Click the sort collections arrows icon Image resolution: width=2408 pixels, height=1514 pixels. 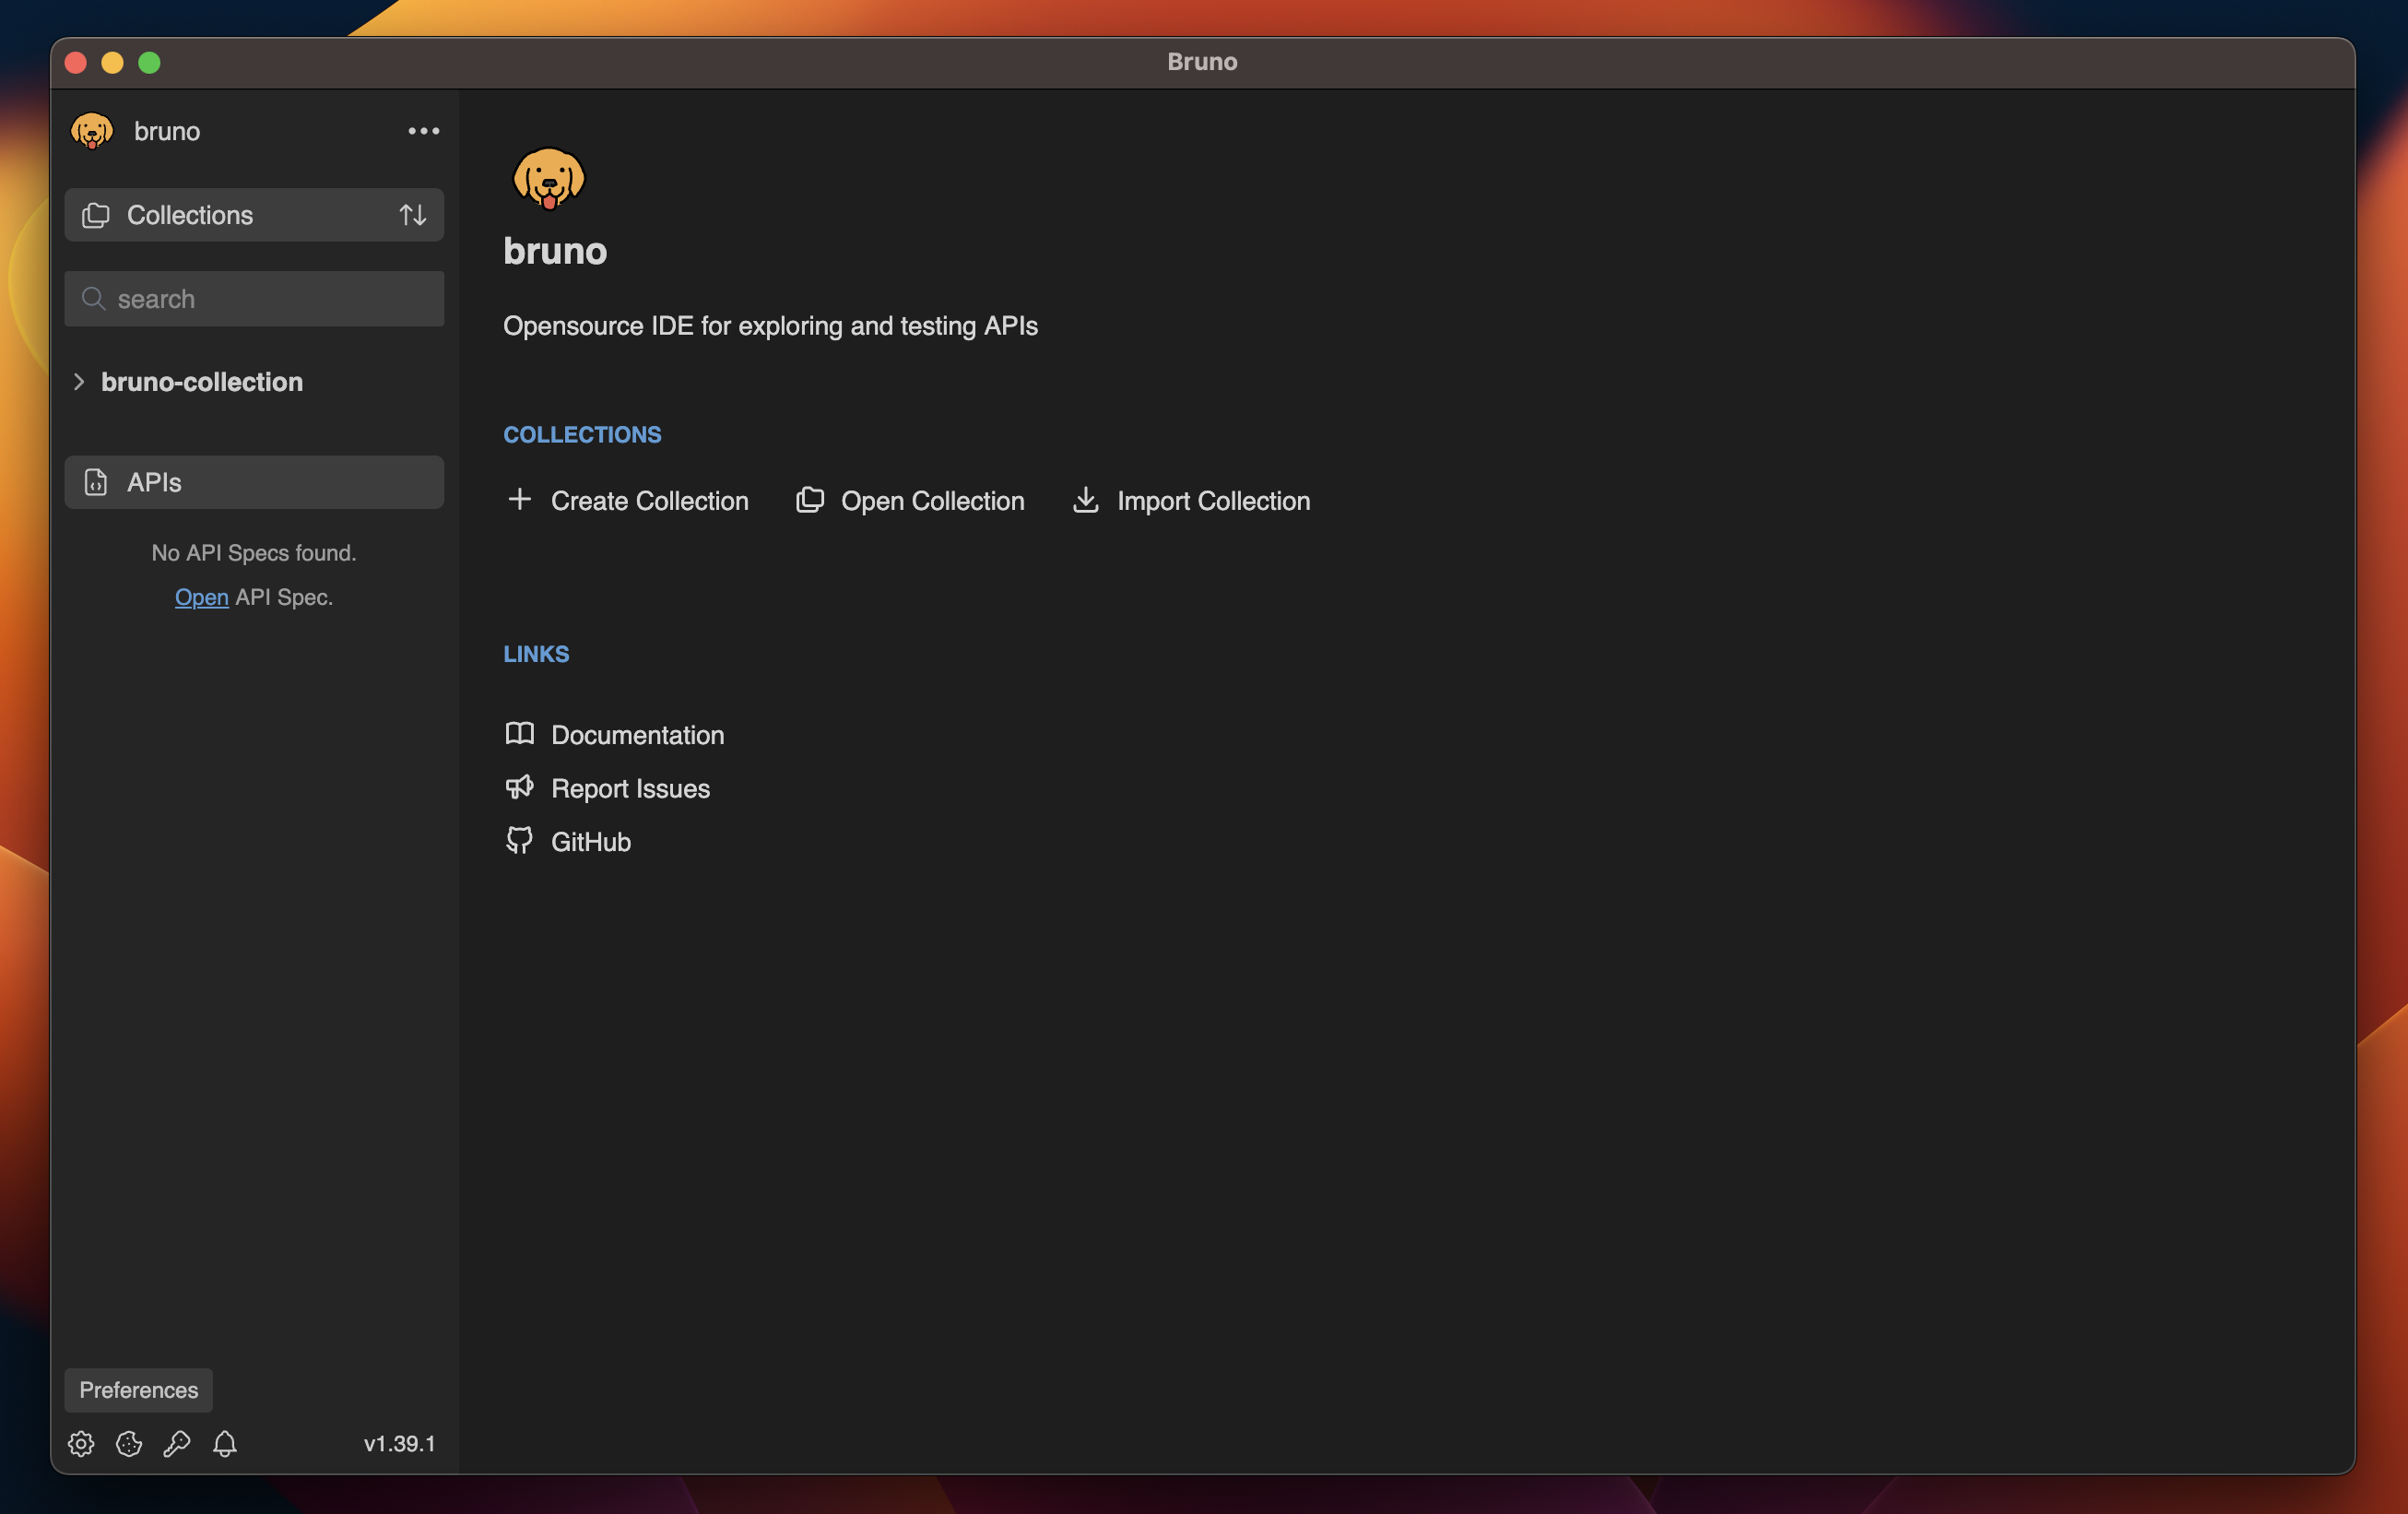point(413,215)
